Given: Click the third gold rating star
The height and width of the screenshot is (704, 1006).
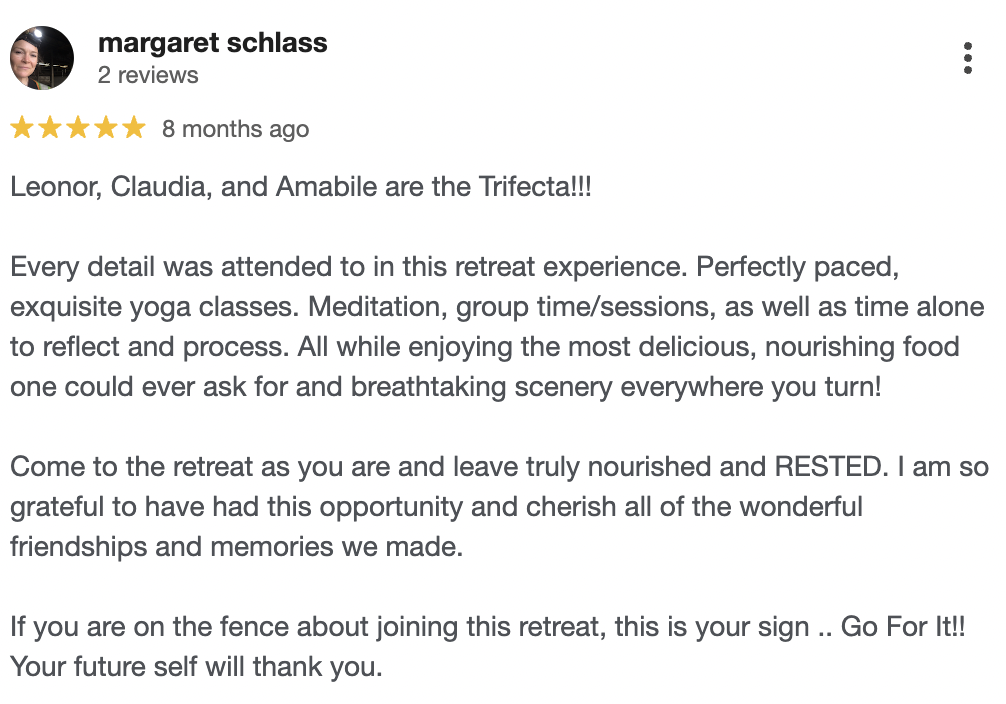Looking at the screenshot, I should pos(78,128).
